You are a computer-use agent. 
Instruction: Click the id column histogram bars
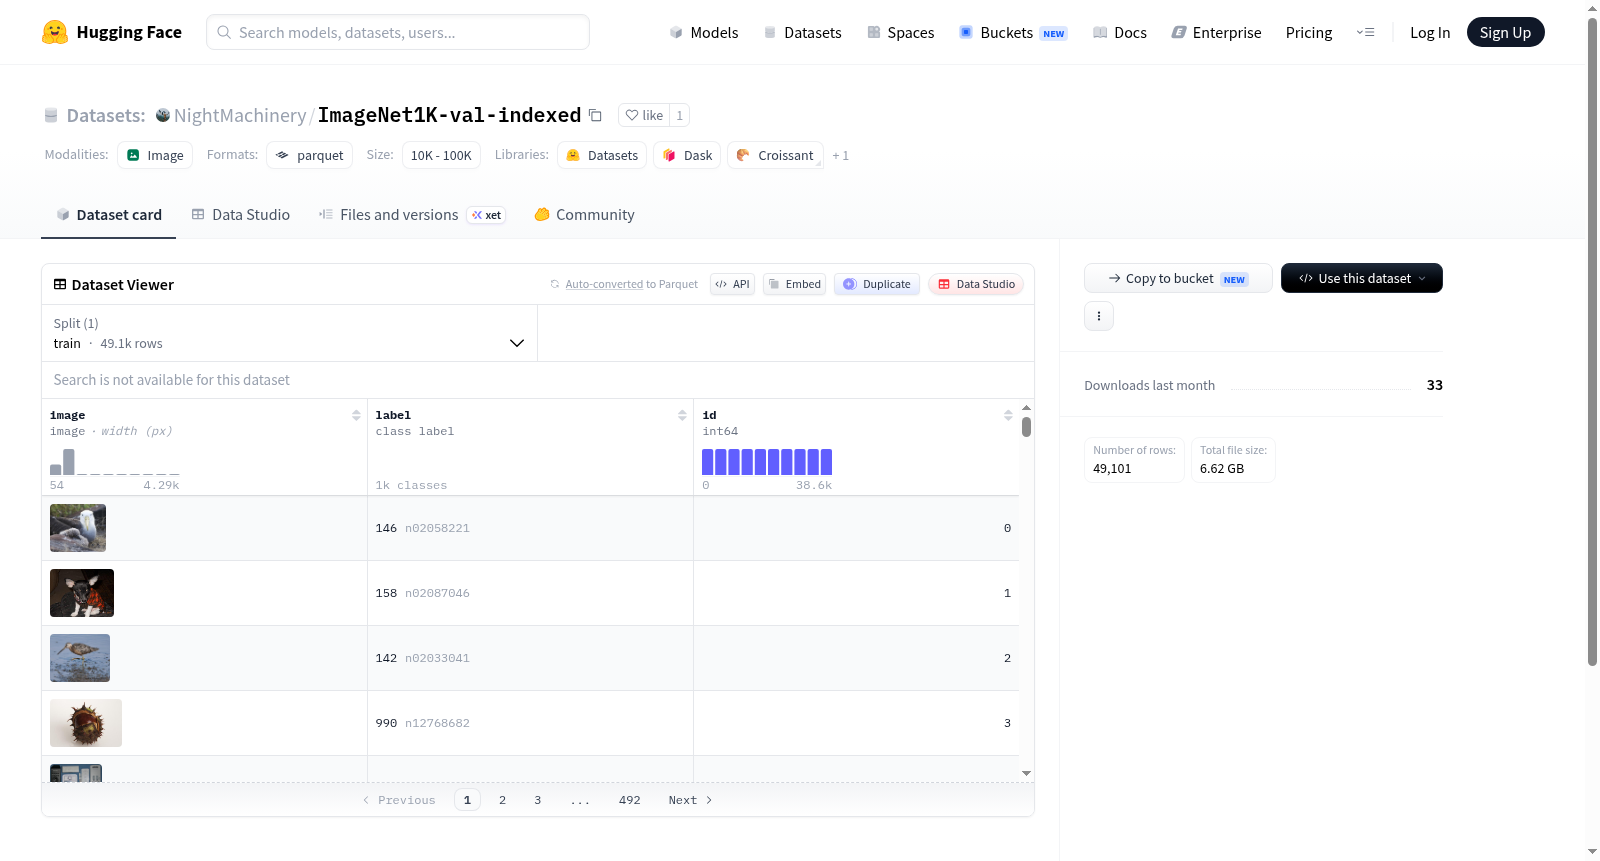click(767, 461)
